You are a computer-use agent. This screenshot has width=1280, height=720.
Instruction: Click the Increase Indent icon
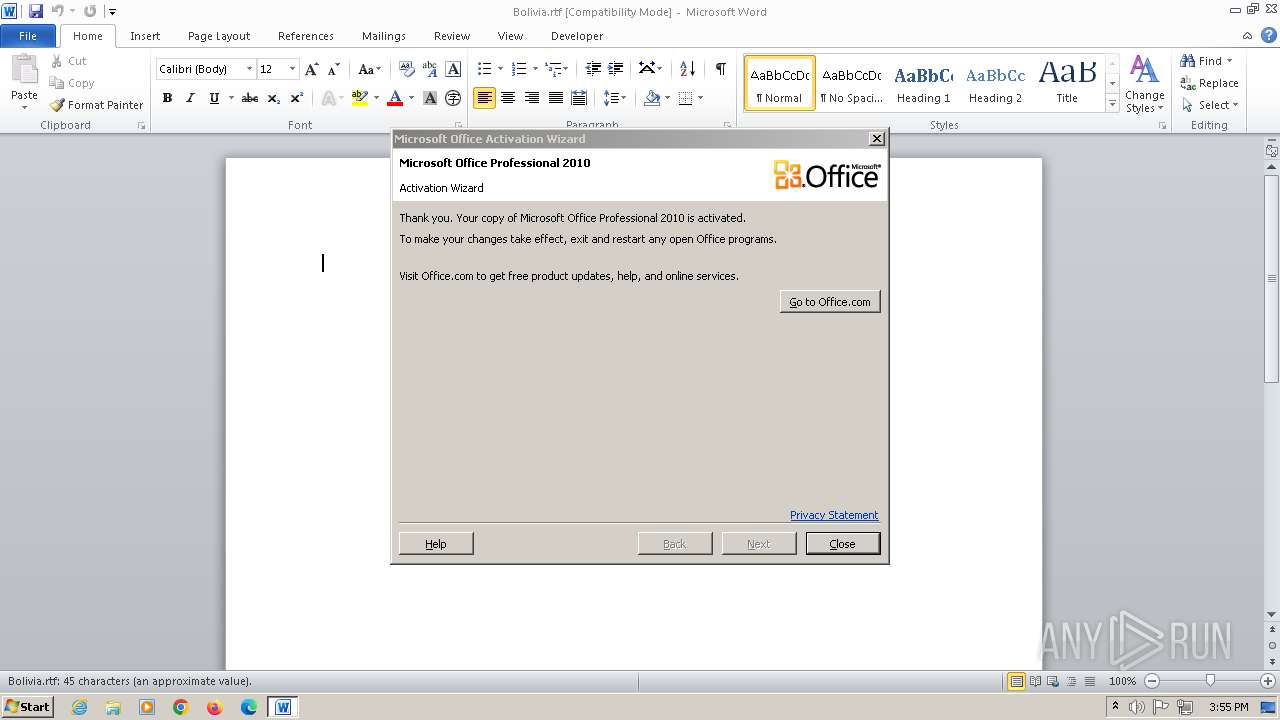pyautogui.click(x=616, y=69)
